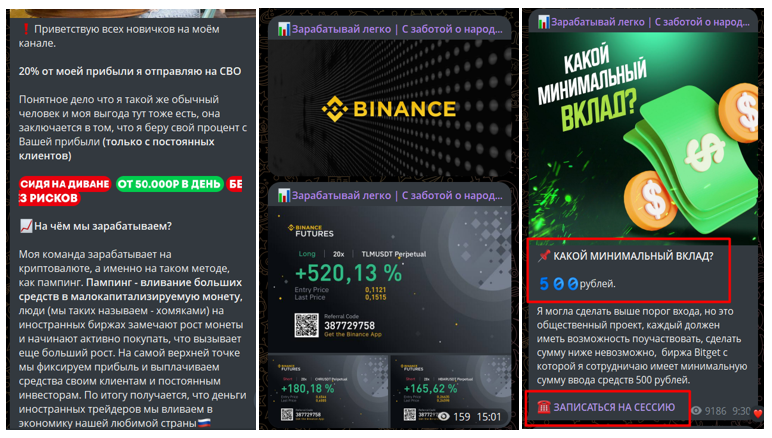Click the pushpin icon beside КАКОЙ МИНИМАЛЬНЫЙ ВКЛАД
The image size is (772, 438).
pos(544,256)
